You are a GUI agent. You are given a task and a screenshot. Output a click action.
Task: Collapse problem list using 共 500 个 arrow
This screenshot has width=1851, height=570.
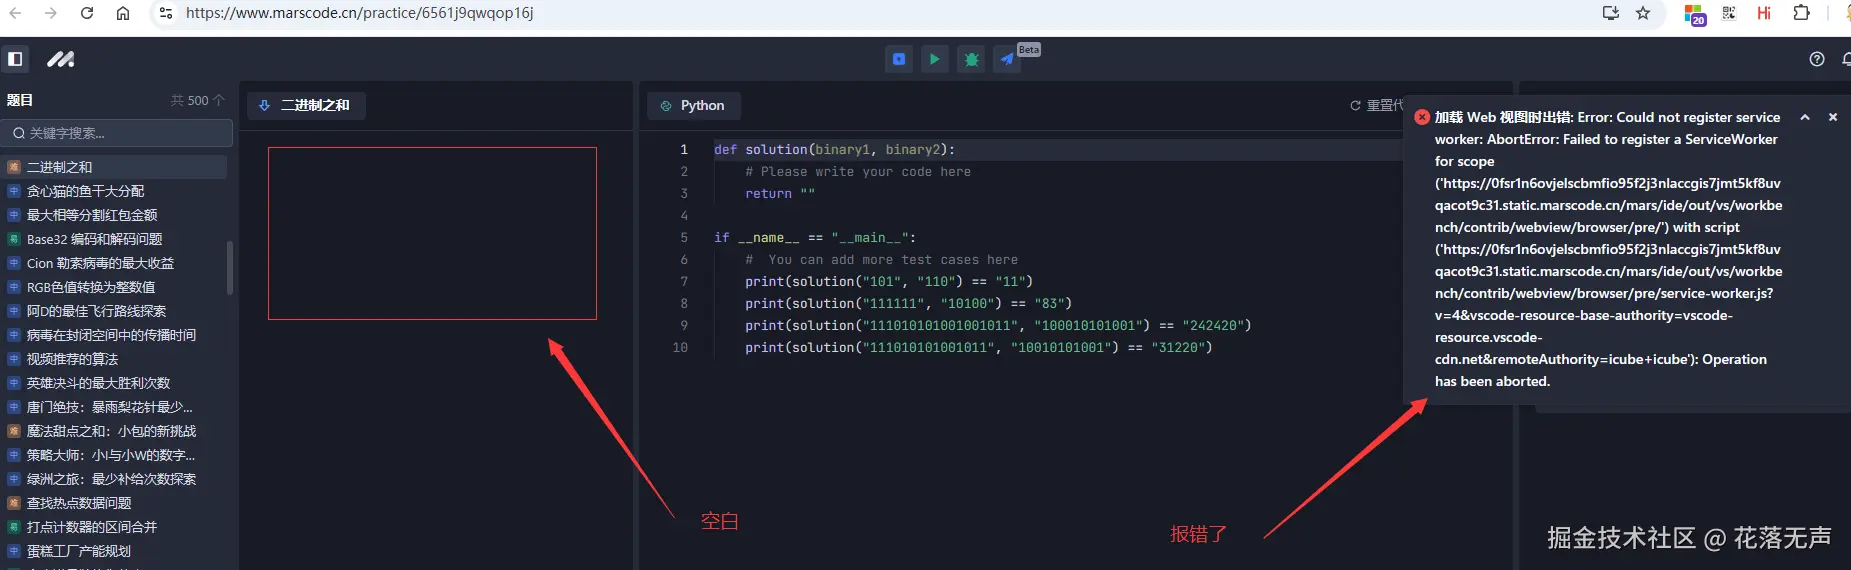tap(219, 100)
